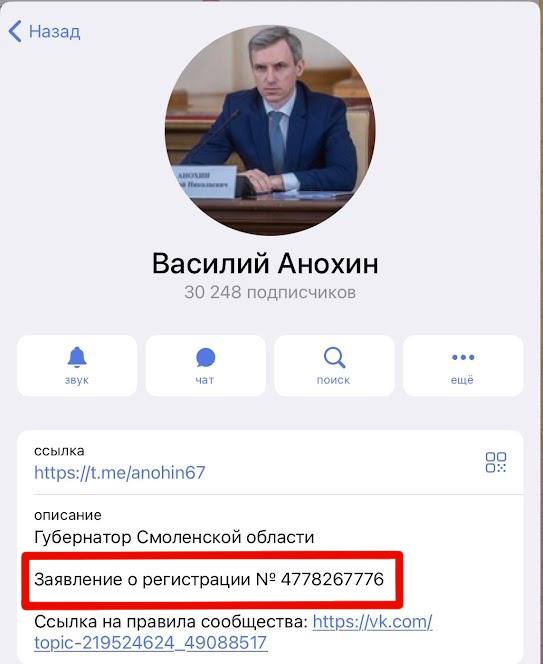Tap the 30 248 подписчиков subscriber count
The width and height of the screenshot is (543, 664).
(x=270, y=292)
